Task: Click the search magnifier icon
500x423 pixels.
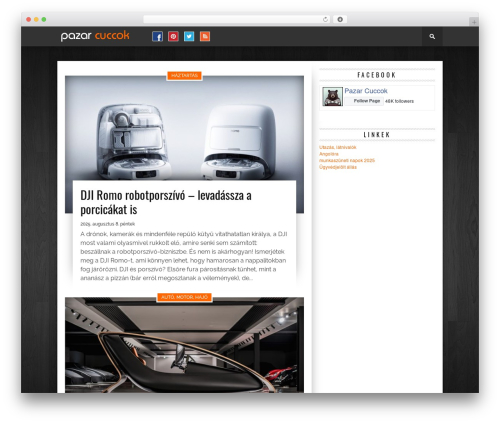Action: [432, 36]
